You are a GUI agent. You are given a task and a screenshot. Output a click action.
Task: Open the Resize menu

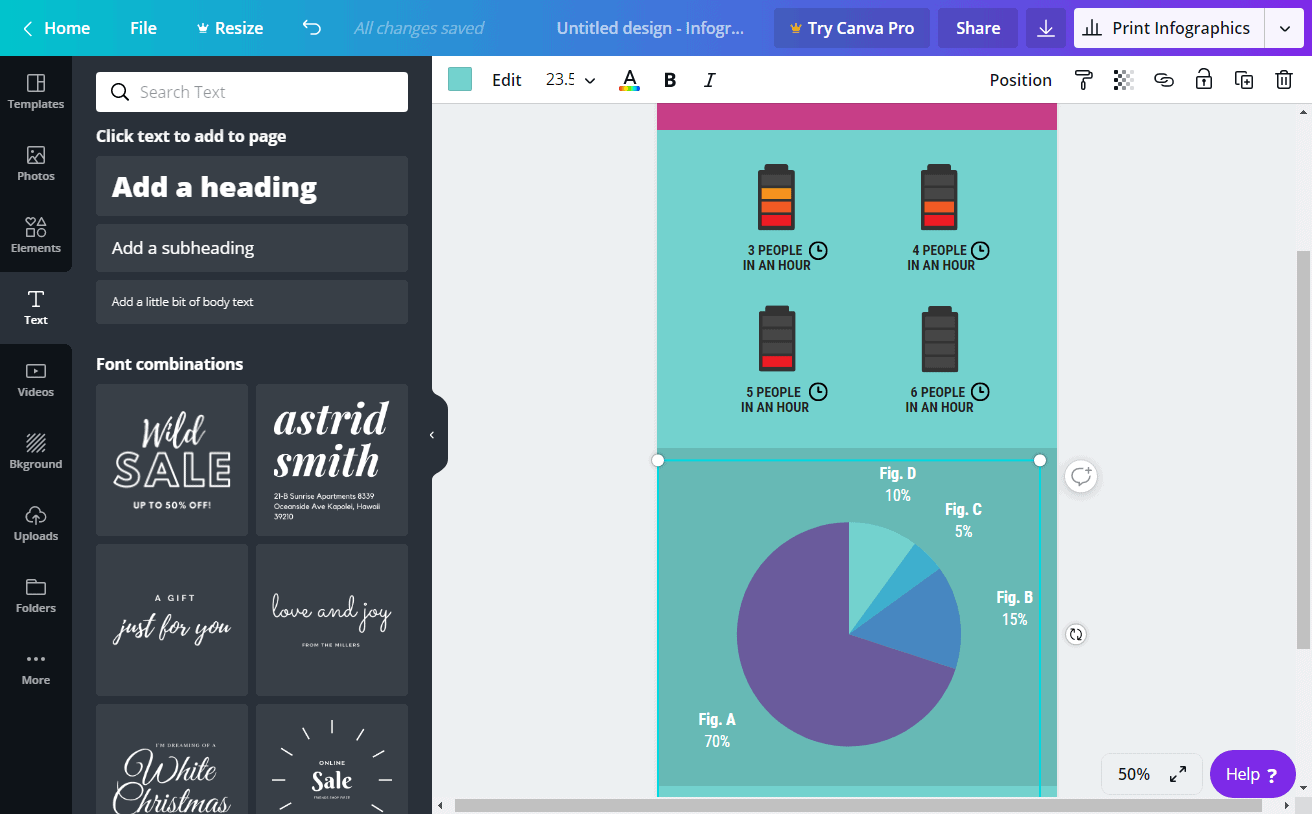229,28
